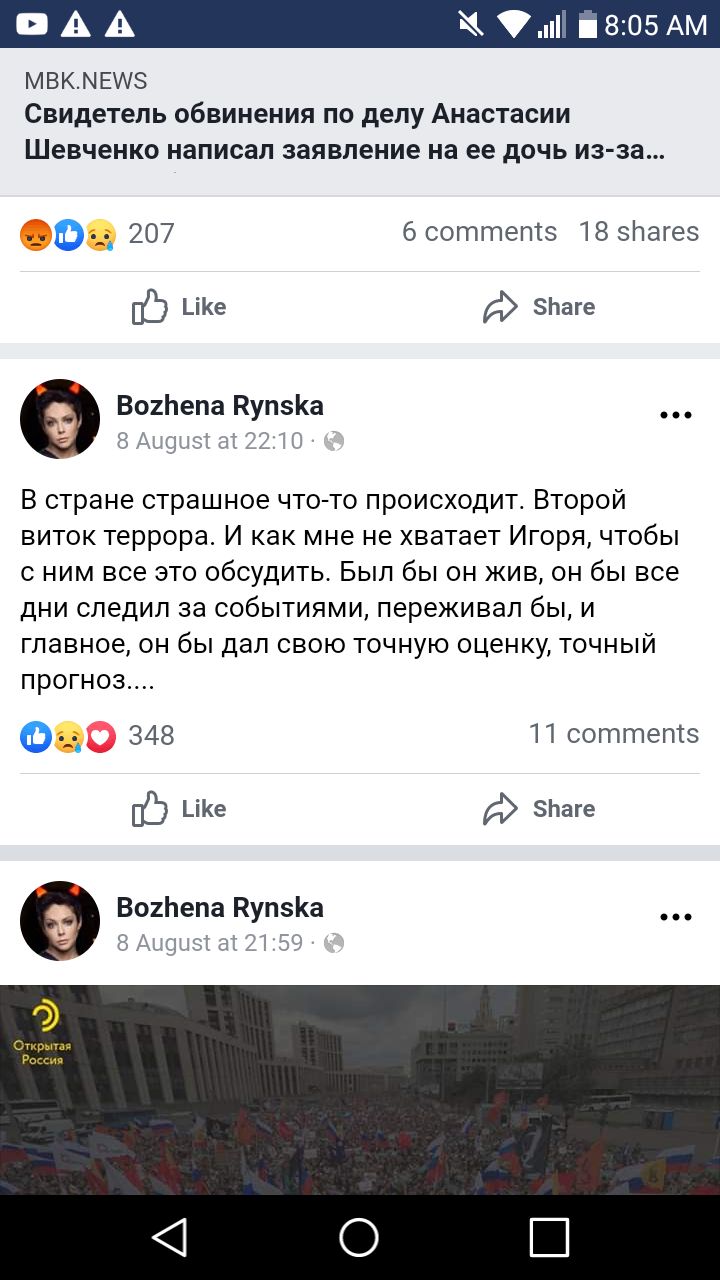Open options menu for the 22:10 post
The height and width of the screenshot is (1280, 720).
(676, 416)
